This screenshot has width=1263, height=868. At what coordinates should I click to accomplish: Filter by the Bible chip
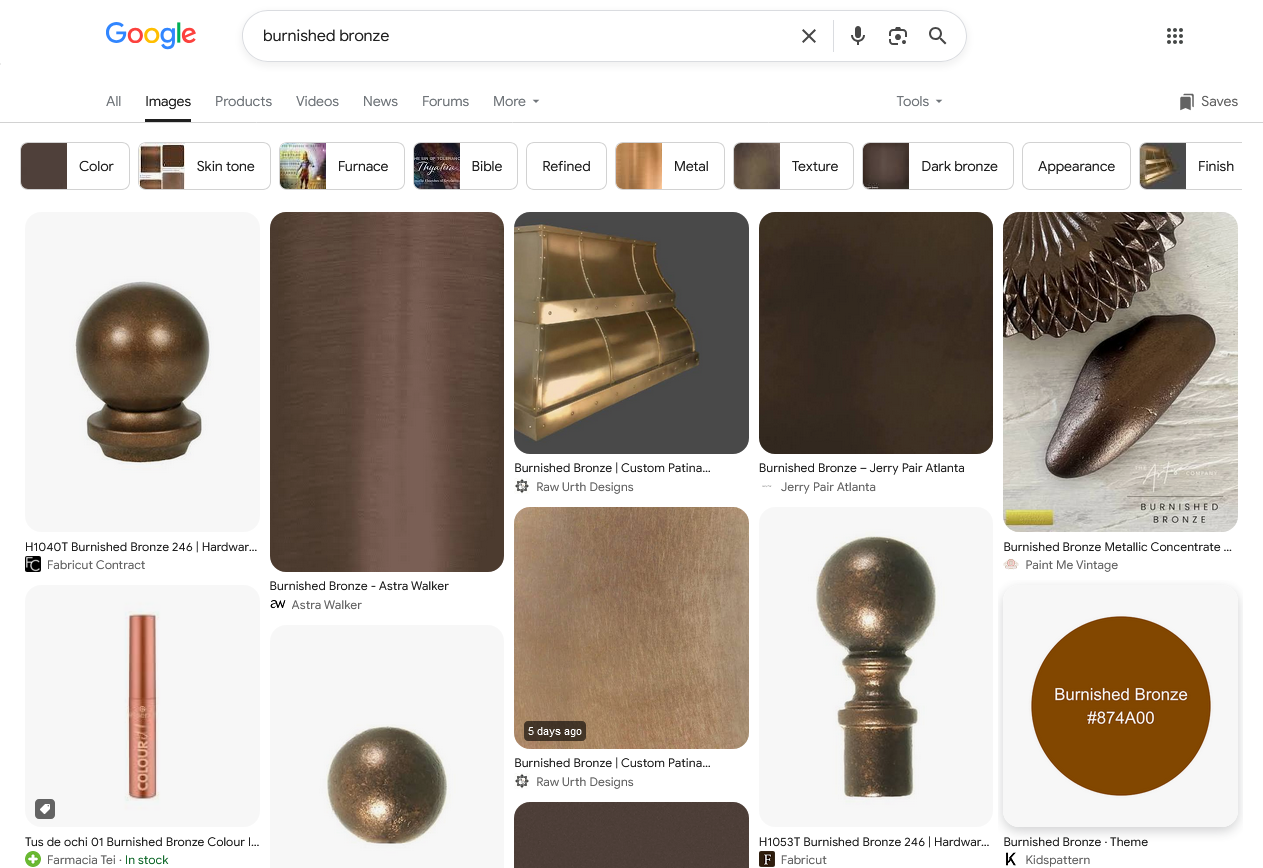click(x=465, y=166)
